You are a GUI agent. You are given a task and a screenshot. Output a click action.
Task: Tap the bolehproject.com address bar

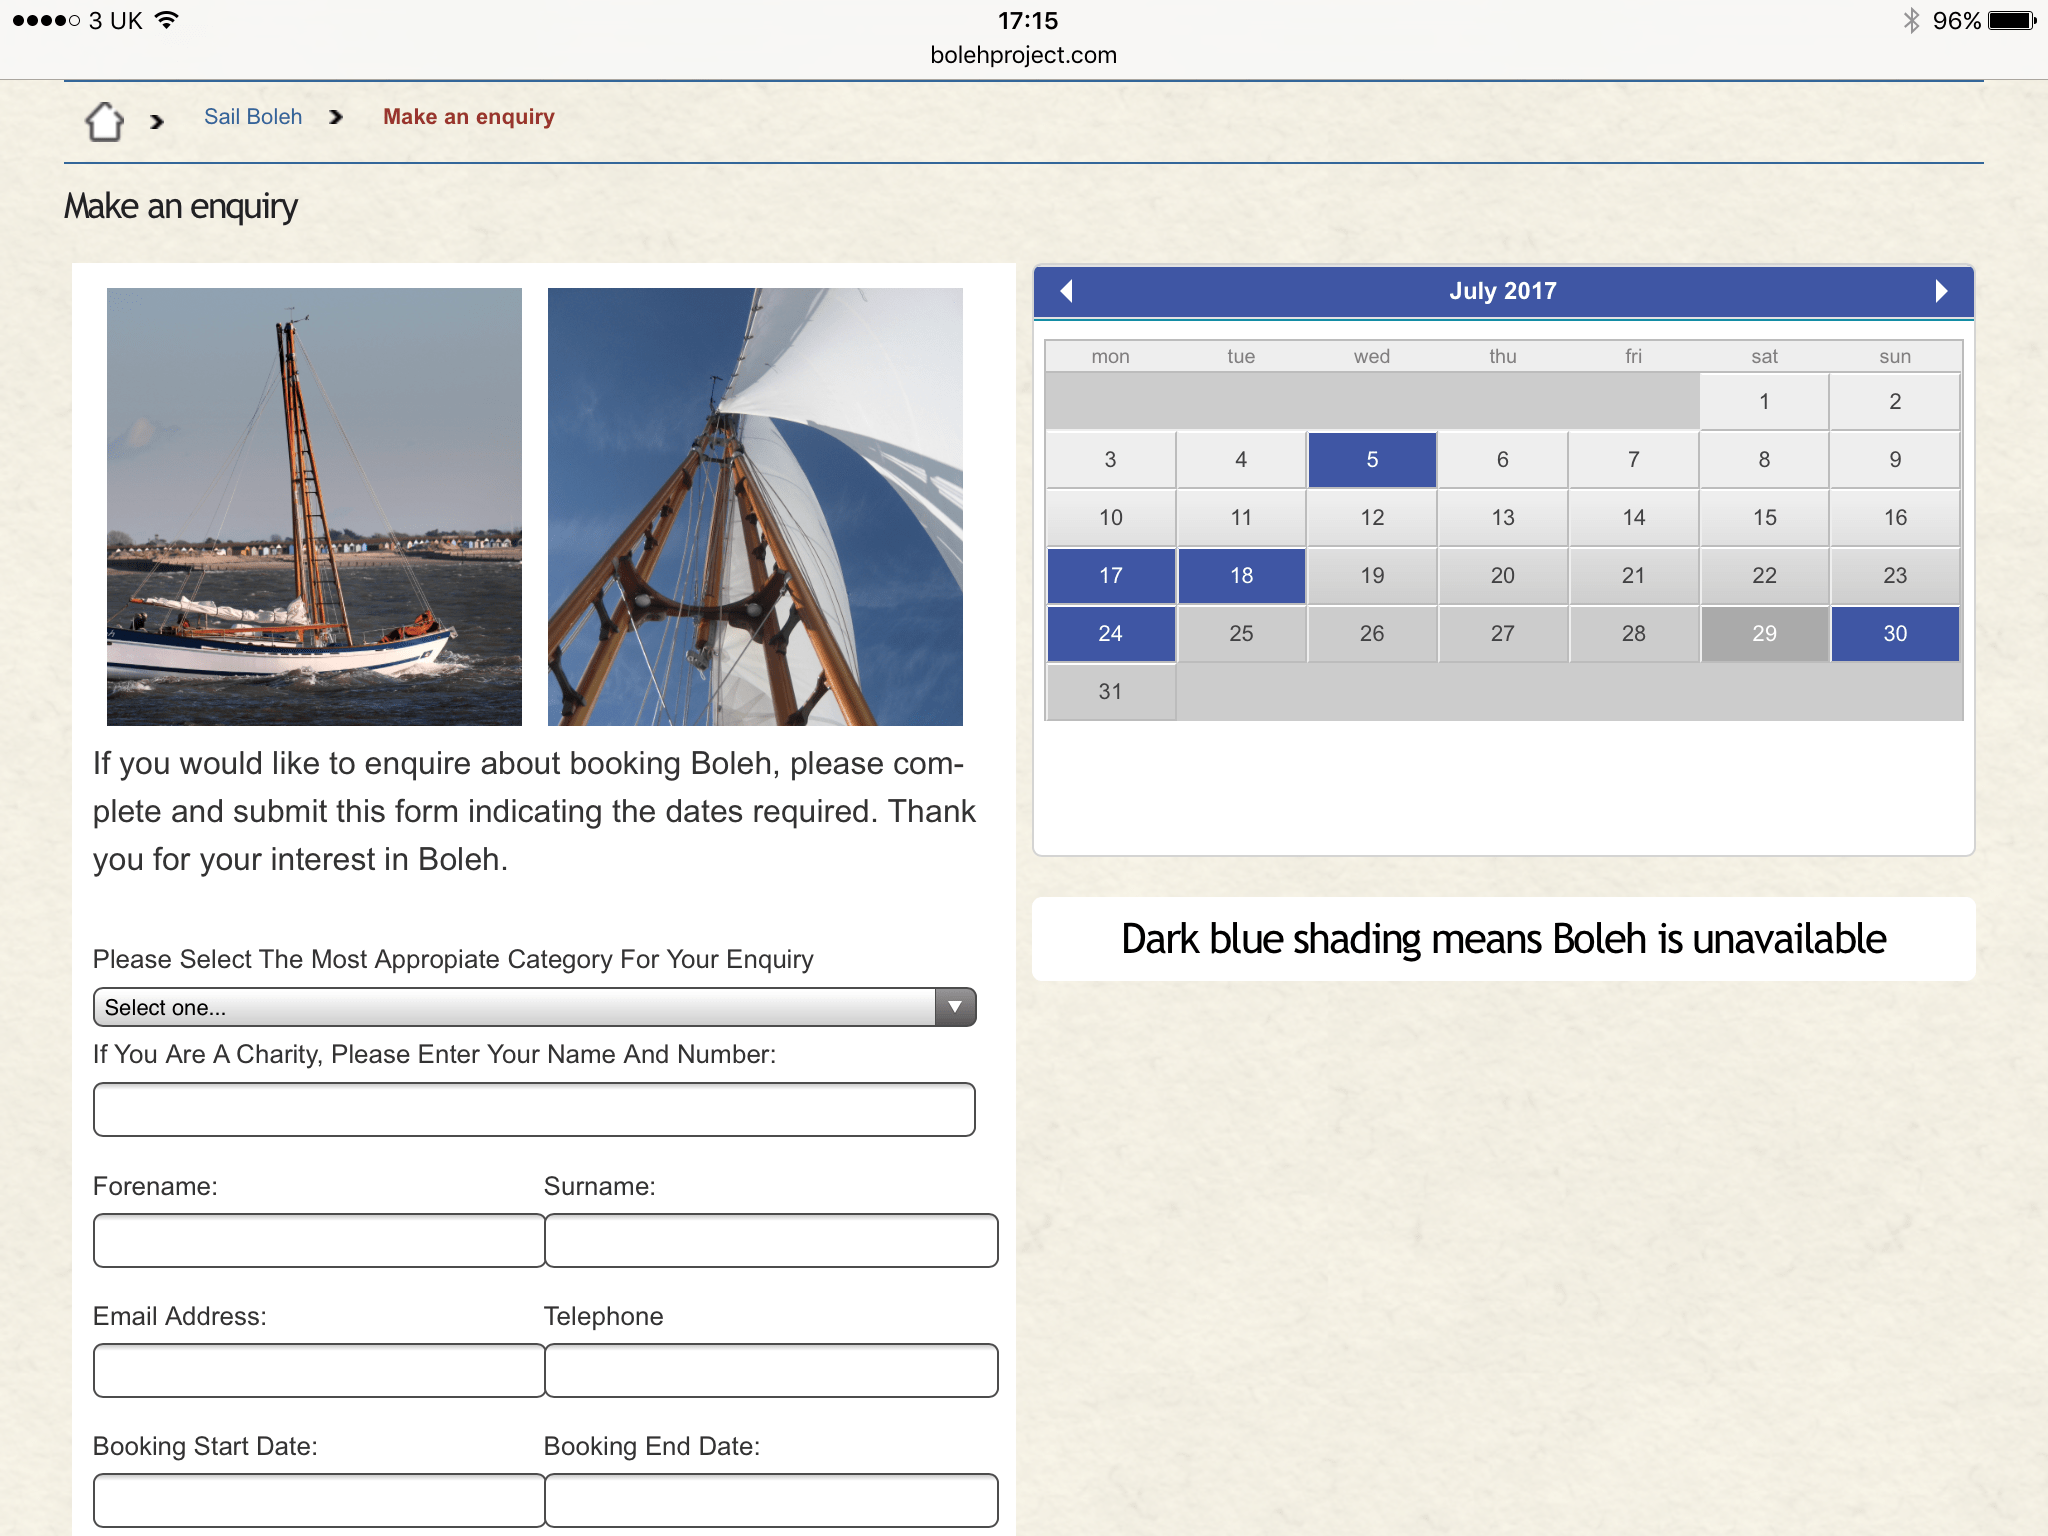[x=1023, y=55]
